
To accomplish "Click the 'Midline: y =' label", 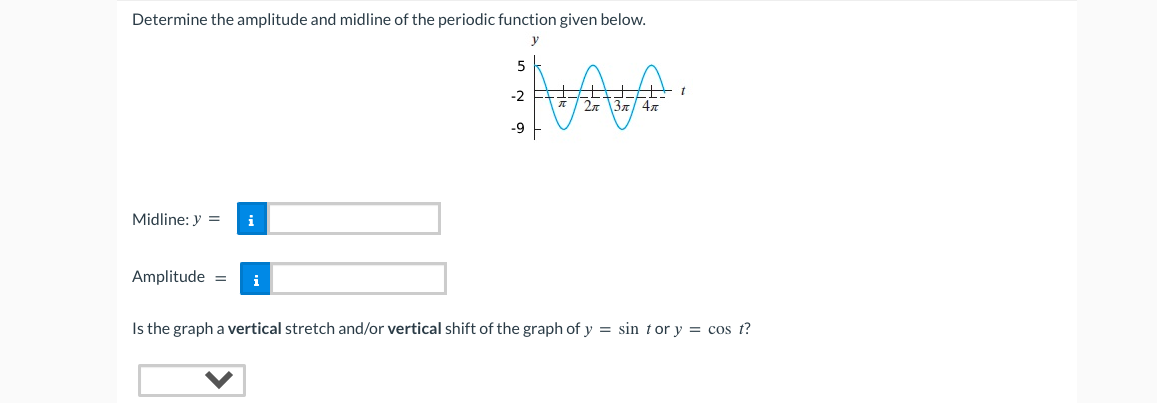I will tap(176, 219).
